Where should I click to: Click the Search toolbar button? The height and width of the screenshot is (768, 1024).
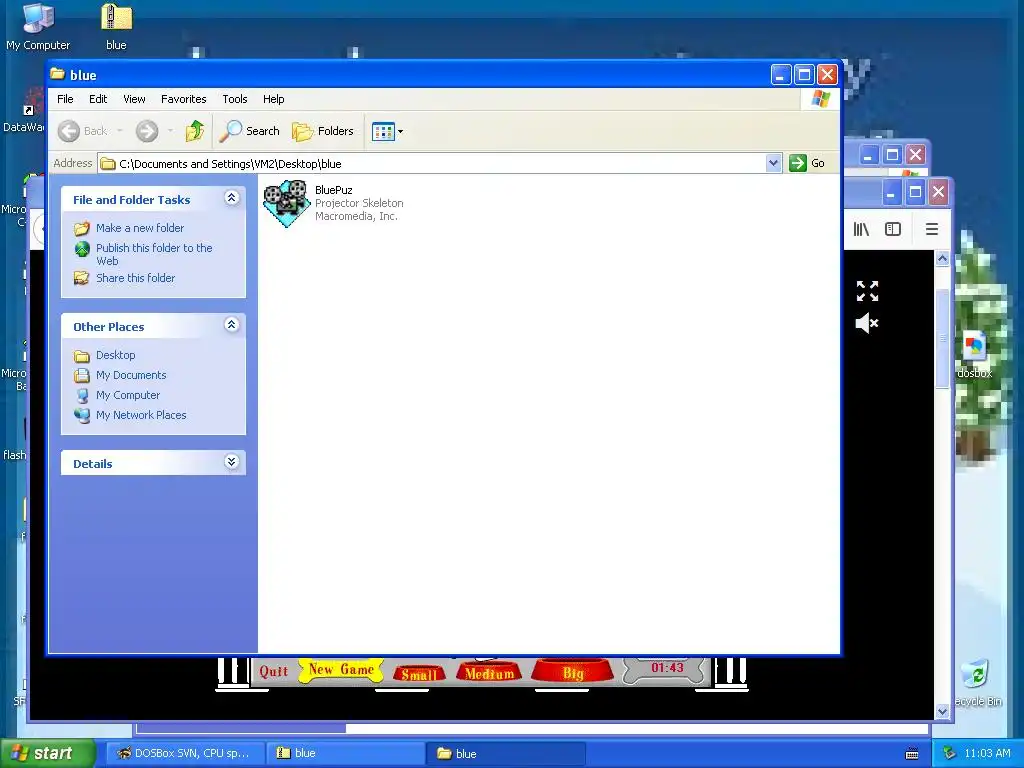249,131
